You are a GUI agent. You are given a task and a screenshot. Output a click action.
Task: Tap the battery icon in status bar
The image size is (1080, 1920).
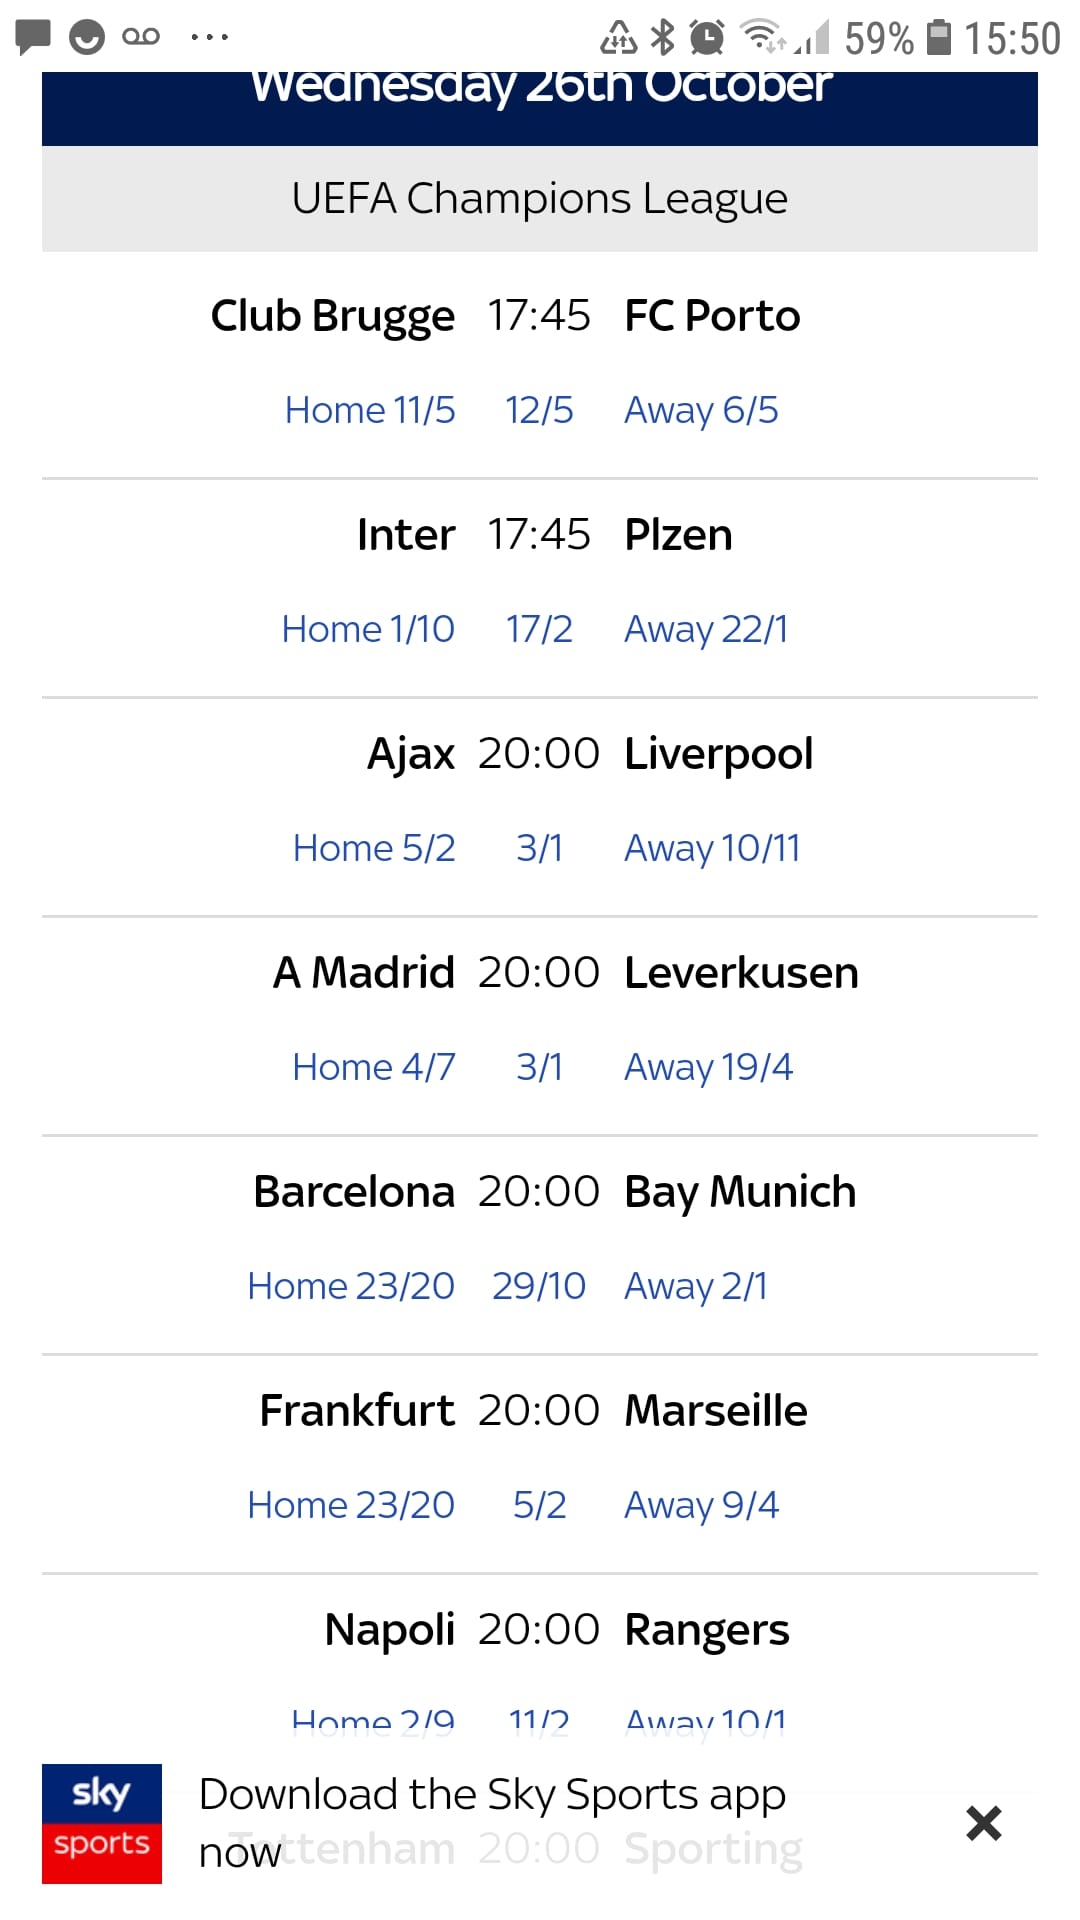(938, 38)
